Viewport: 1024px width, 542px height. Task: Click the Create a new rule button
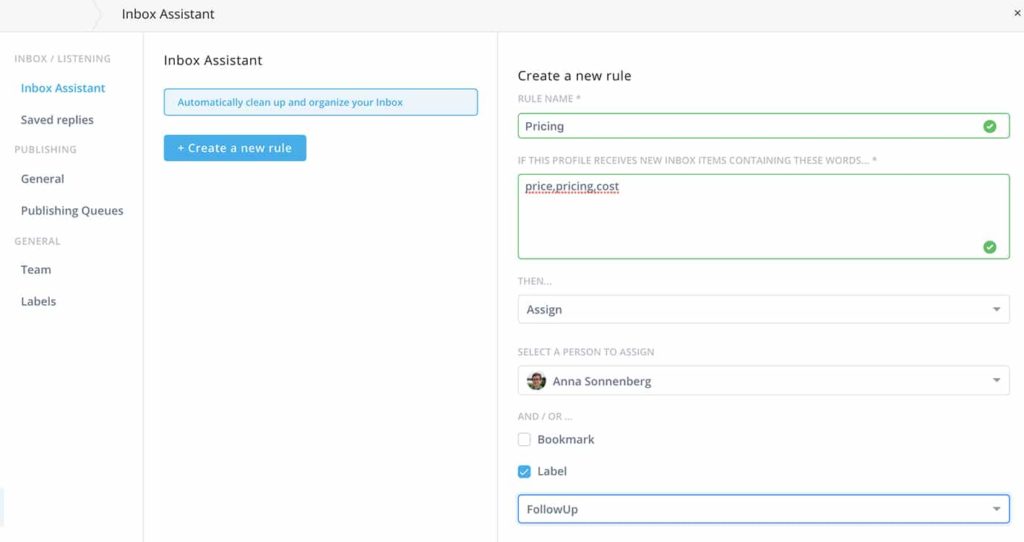(235, 148)
